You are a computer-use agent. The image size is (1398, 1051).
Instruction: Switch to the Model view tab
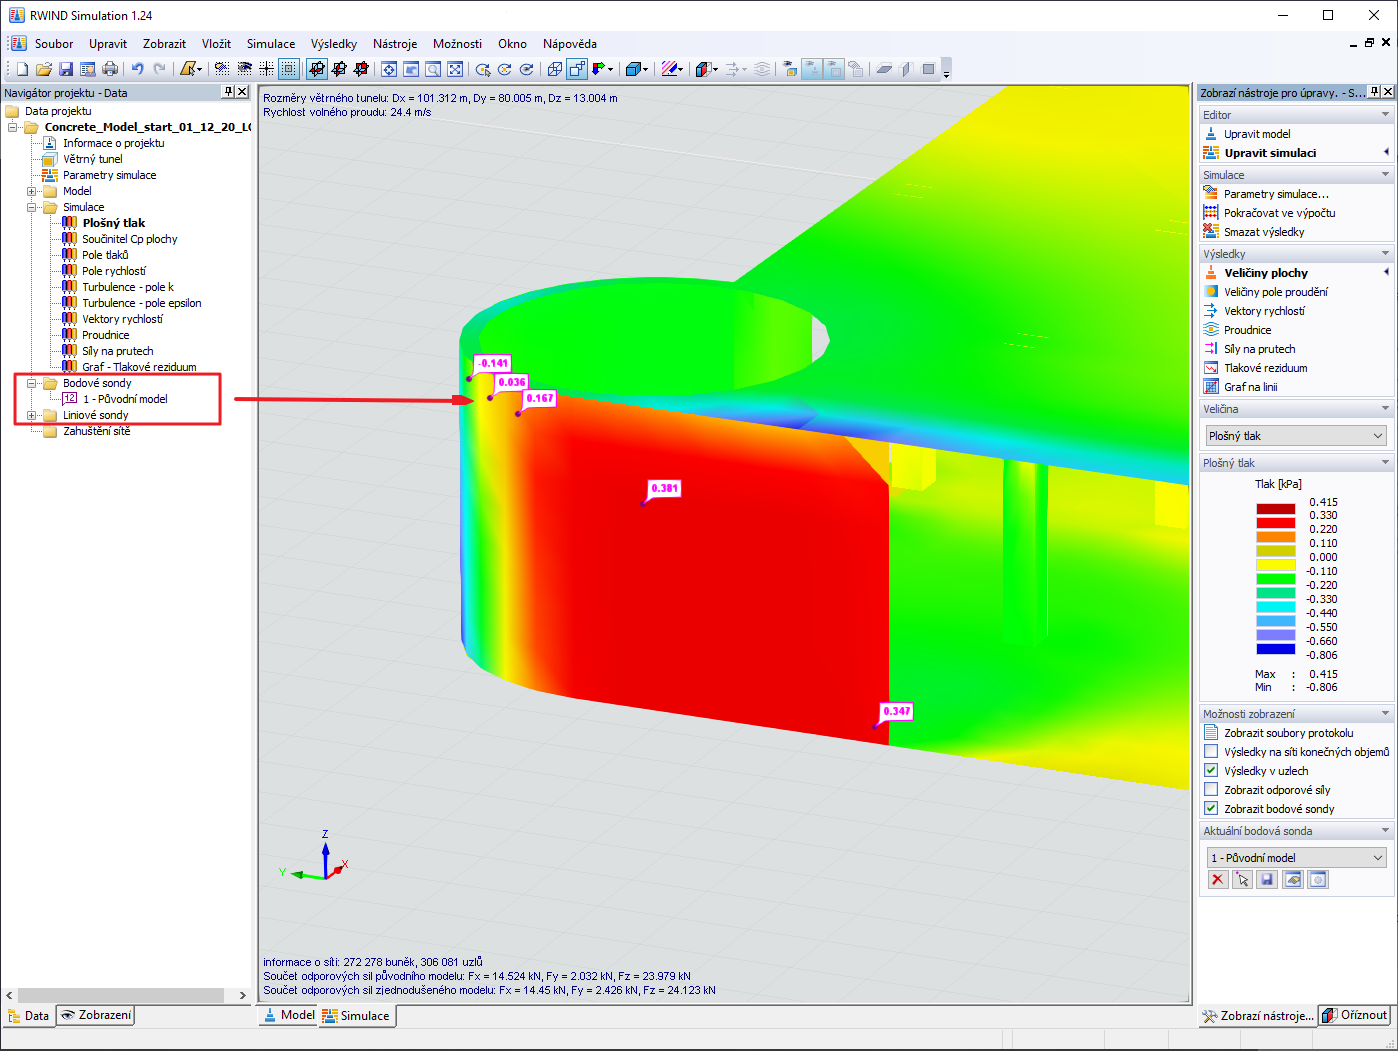288,1015
